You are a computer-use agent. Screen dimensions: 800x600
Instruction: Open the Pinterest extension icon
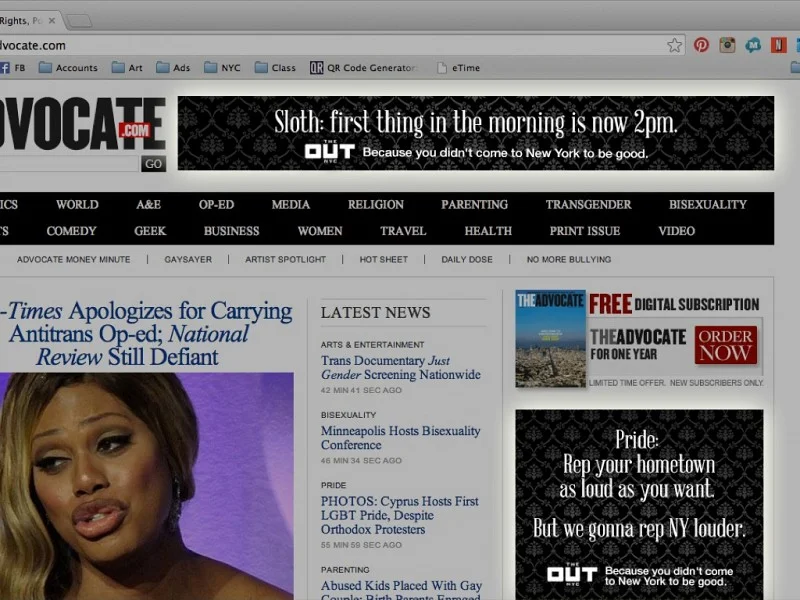(701, 45)
